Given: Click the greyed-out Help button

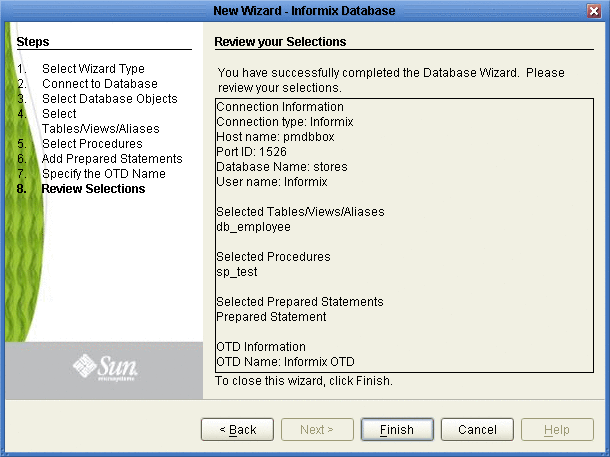Looking at the screenshot, I should (557, 429).
